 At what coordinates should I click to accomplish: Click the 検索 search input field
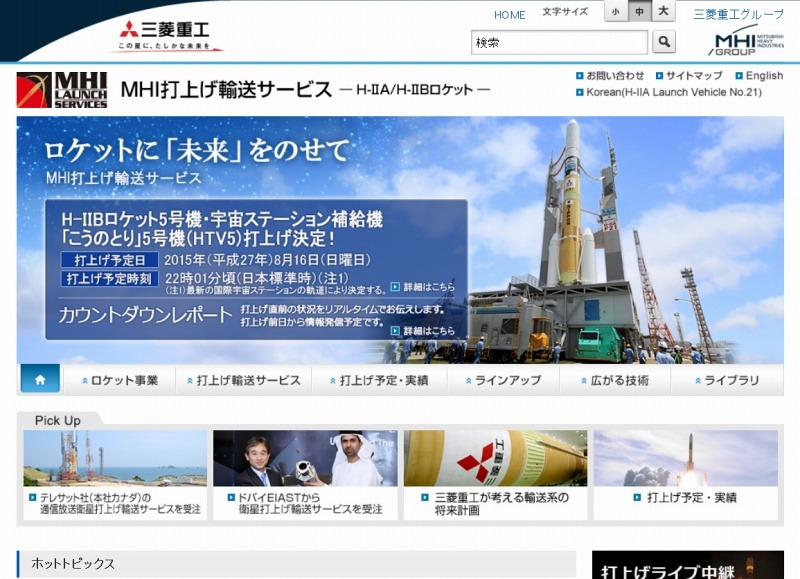pos(560,42)
